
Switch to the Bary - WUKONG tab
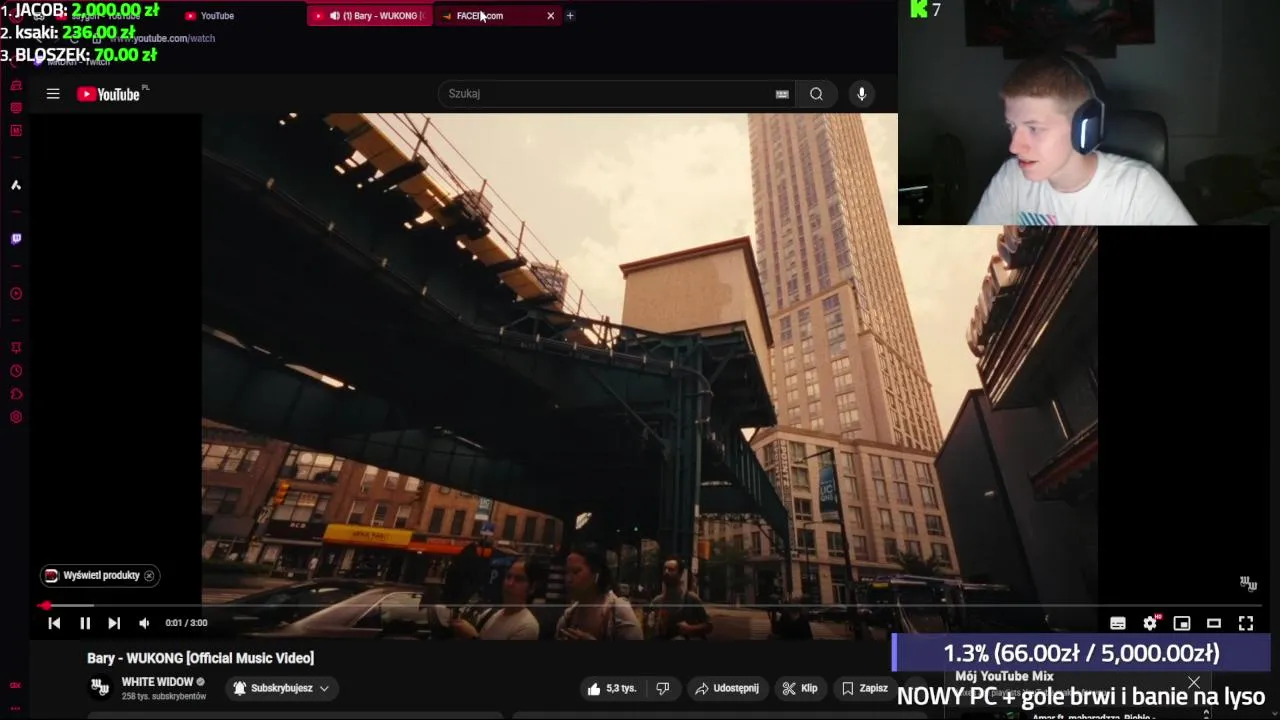click(368, 16)
